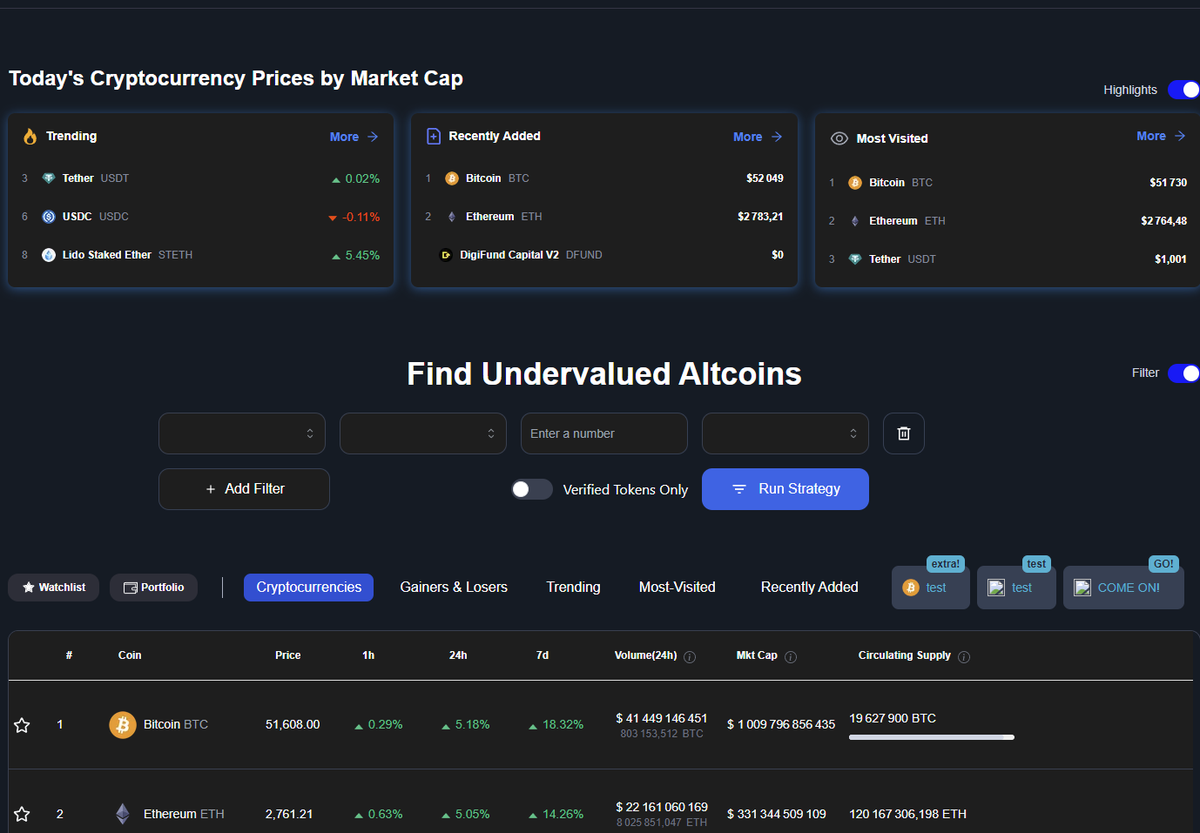Delete the filter with the trash icon
Viewport: 1200px width, 833px height.
[x=904, y=433]
